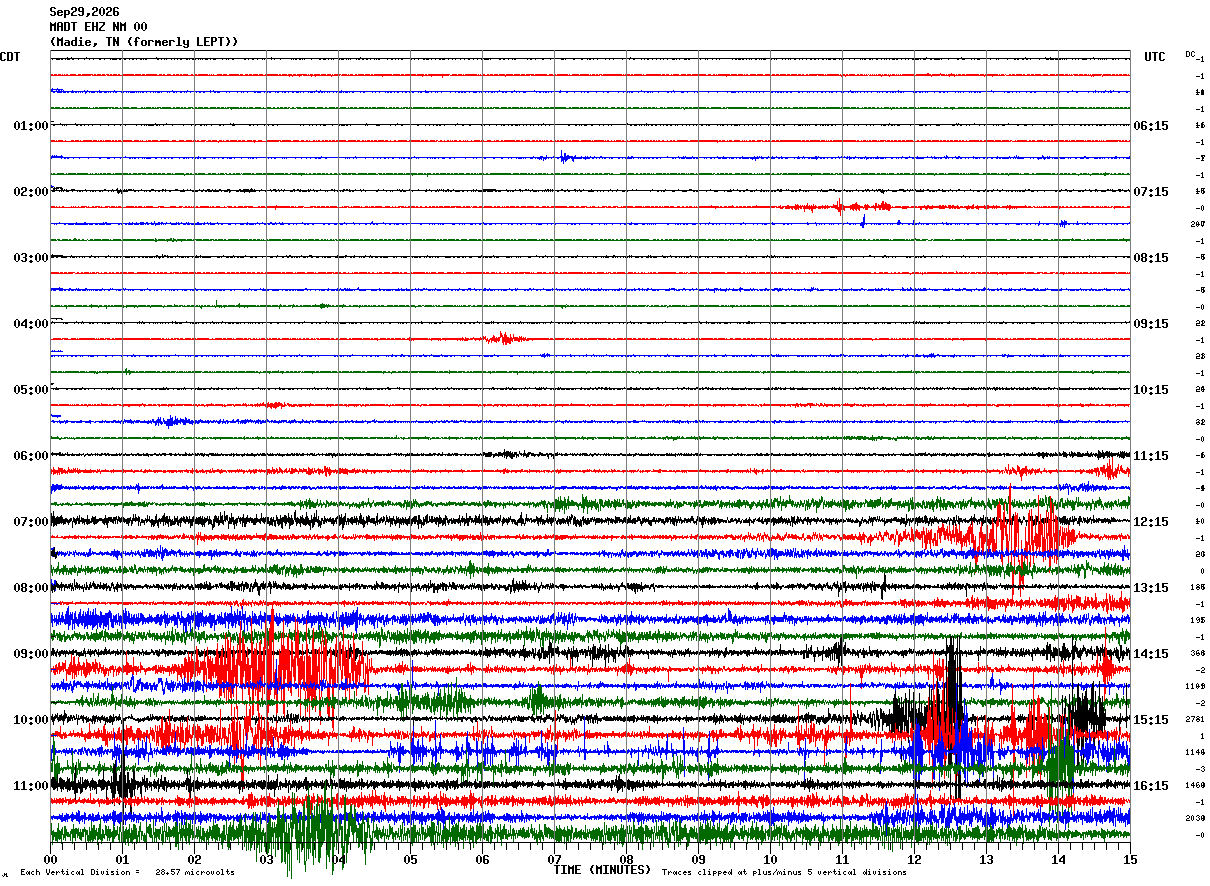Click the DC offset column header
This screenshot has width=1210, height=886.
[1190, 54]
